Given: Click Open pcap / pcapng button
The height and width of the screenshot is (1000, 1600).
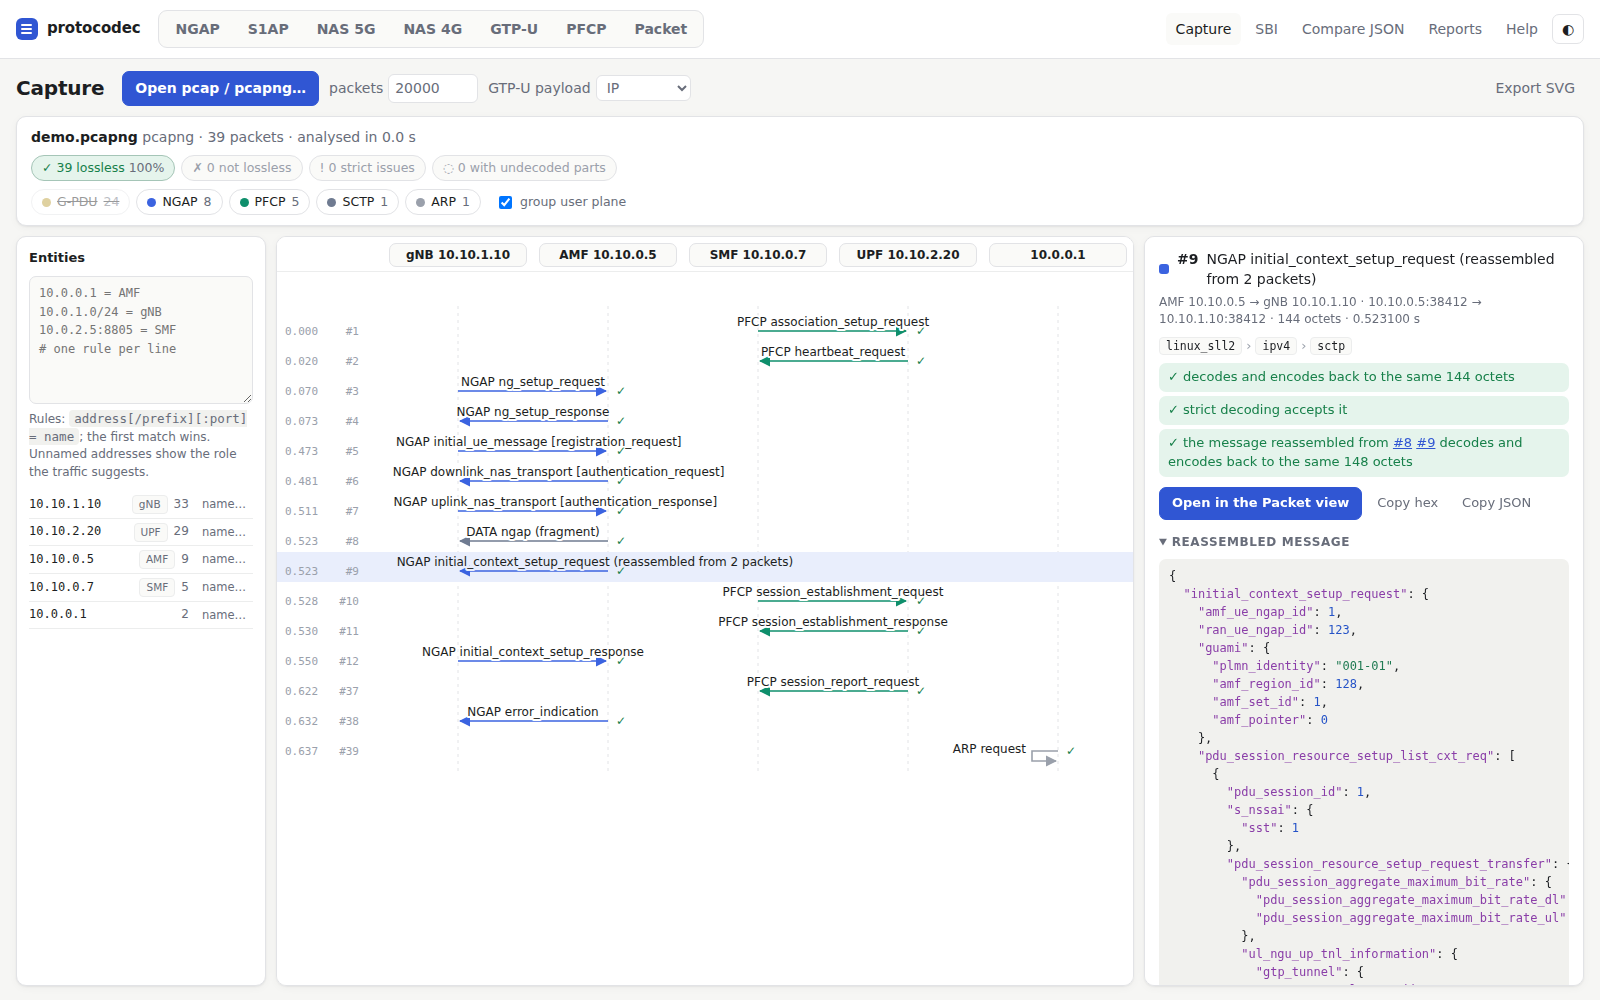Looking at the screenshot, I should pos(220,88).
